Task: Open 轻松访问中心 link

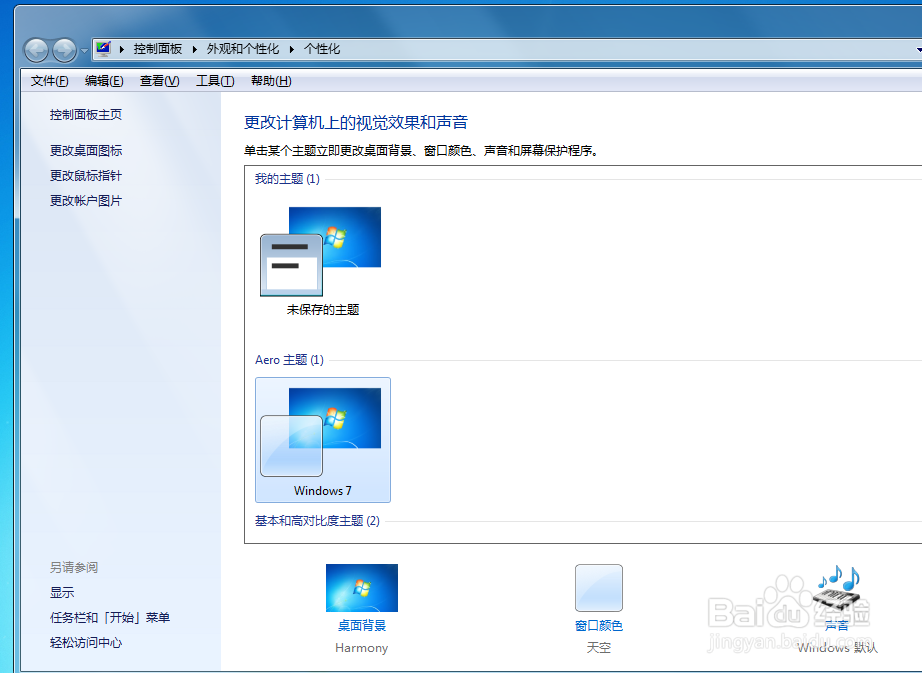Action: [86, 642]
